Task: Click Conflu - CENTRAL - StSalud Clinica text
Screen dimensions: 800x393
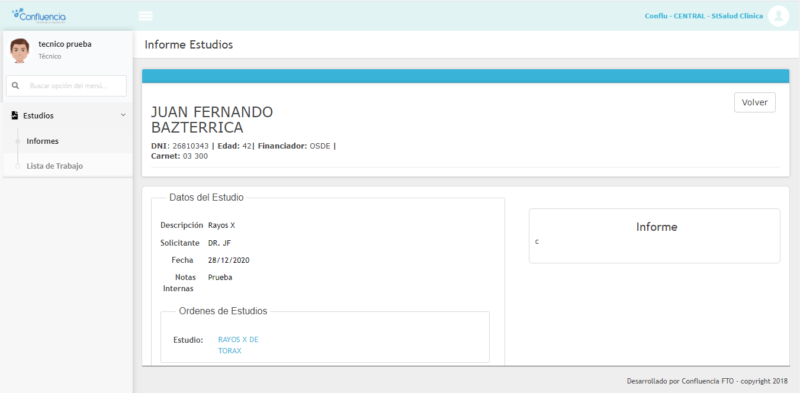Action: coord(704,16)
